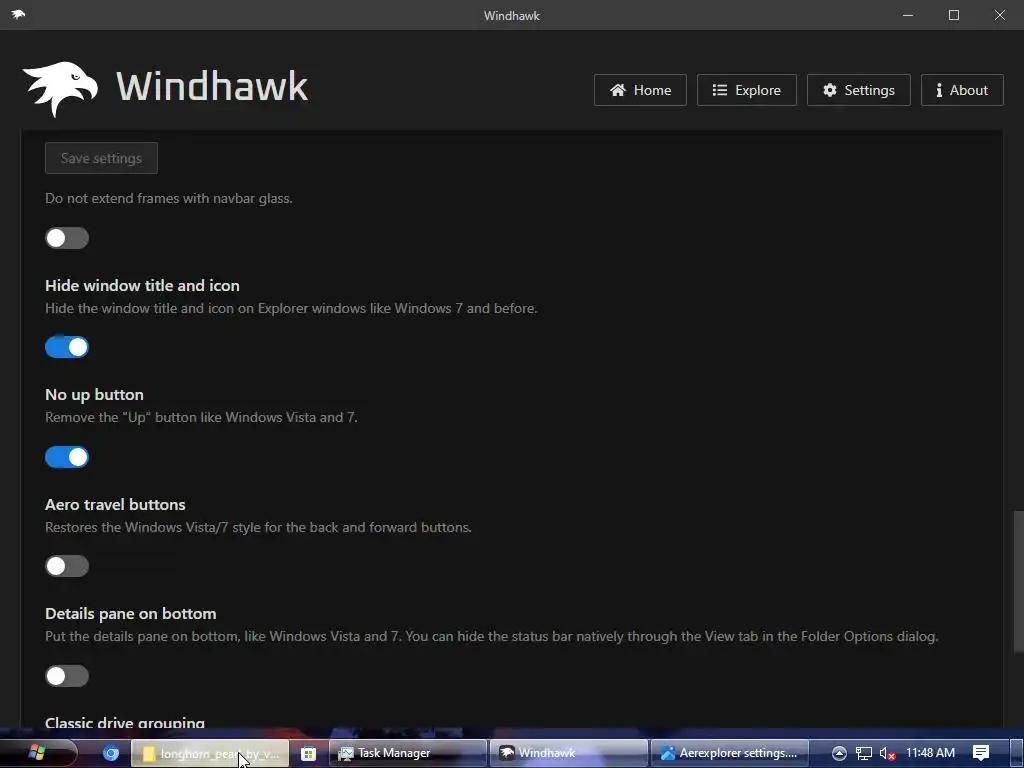The width and height of the screenshot is (1024, 768).
Task: Open the clock showing 11:48 AM
Action: (x=930, y=753)
